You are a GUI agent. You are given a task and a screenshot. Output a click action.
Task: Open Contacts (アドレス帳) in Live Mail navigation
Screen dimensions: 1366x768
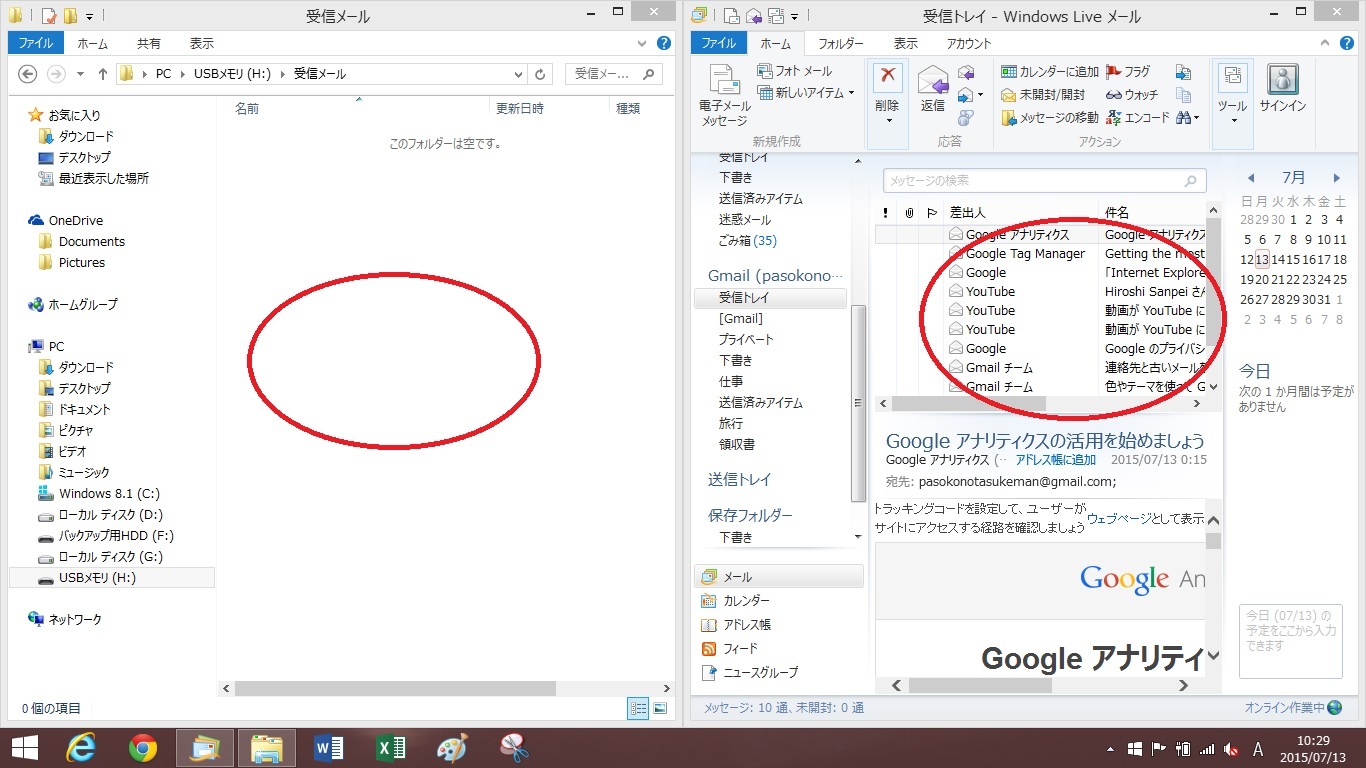pos(735,625)
